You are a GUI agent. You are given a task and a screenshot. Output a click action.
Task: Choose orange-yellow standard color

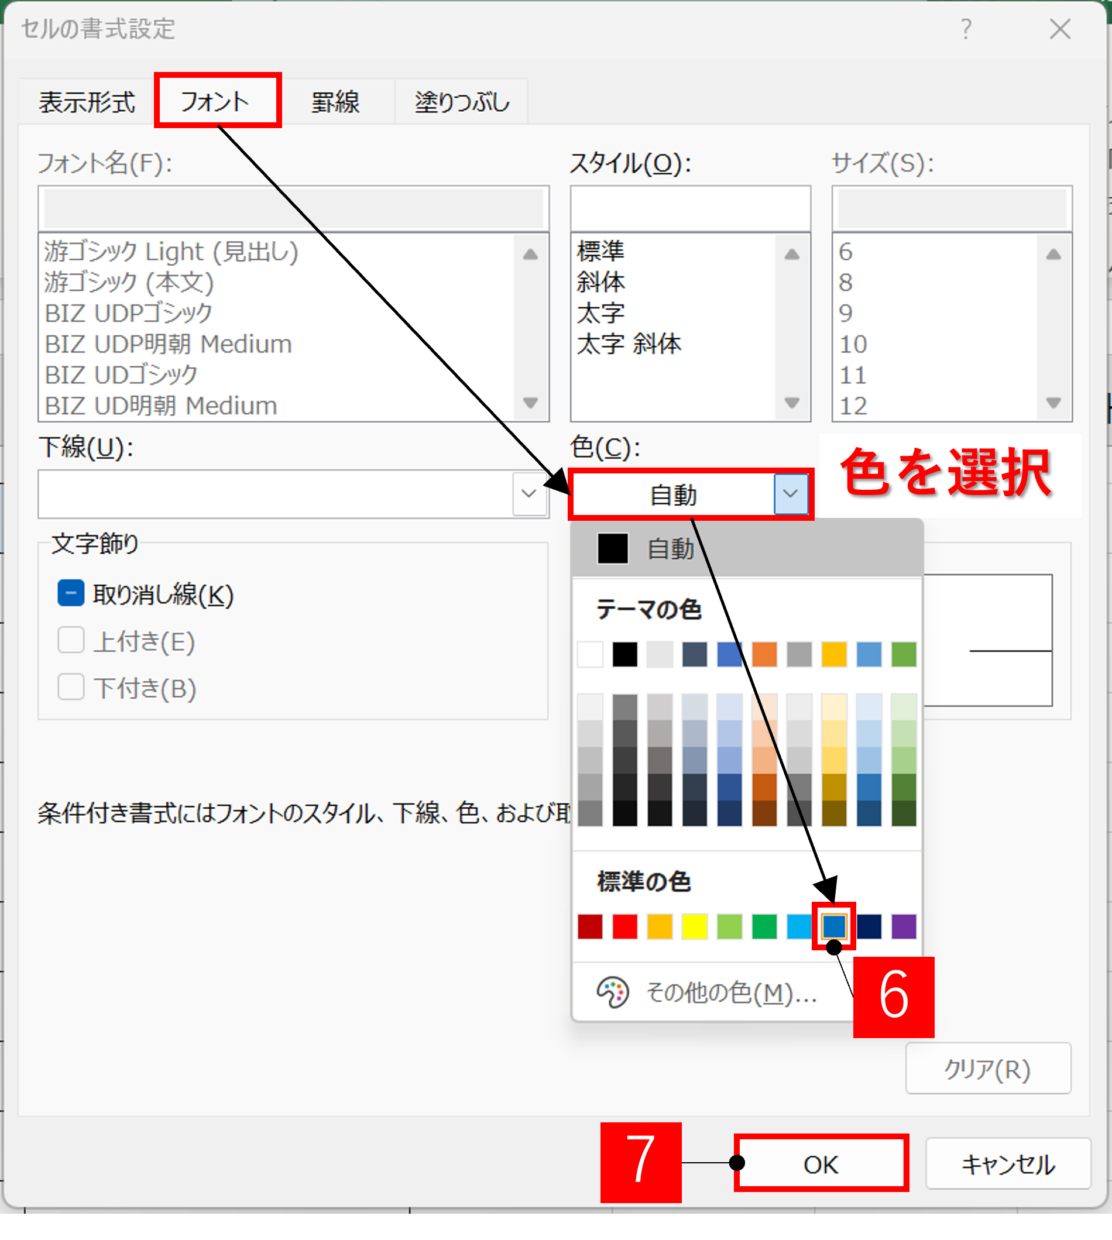[x=660, y=926]
